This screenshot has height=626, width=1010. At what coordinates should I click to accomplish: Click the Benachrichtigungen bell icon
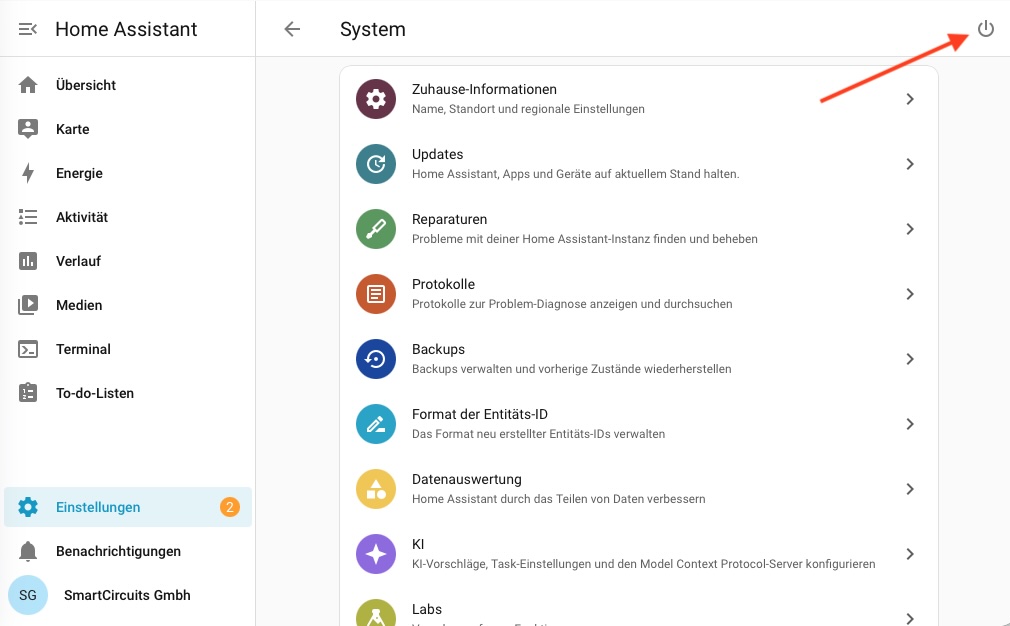(28, 551)
